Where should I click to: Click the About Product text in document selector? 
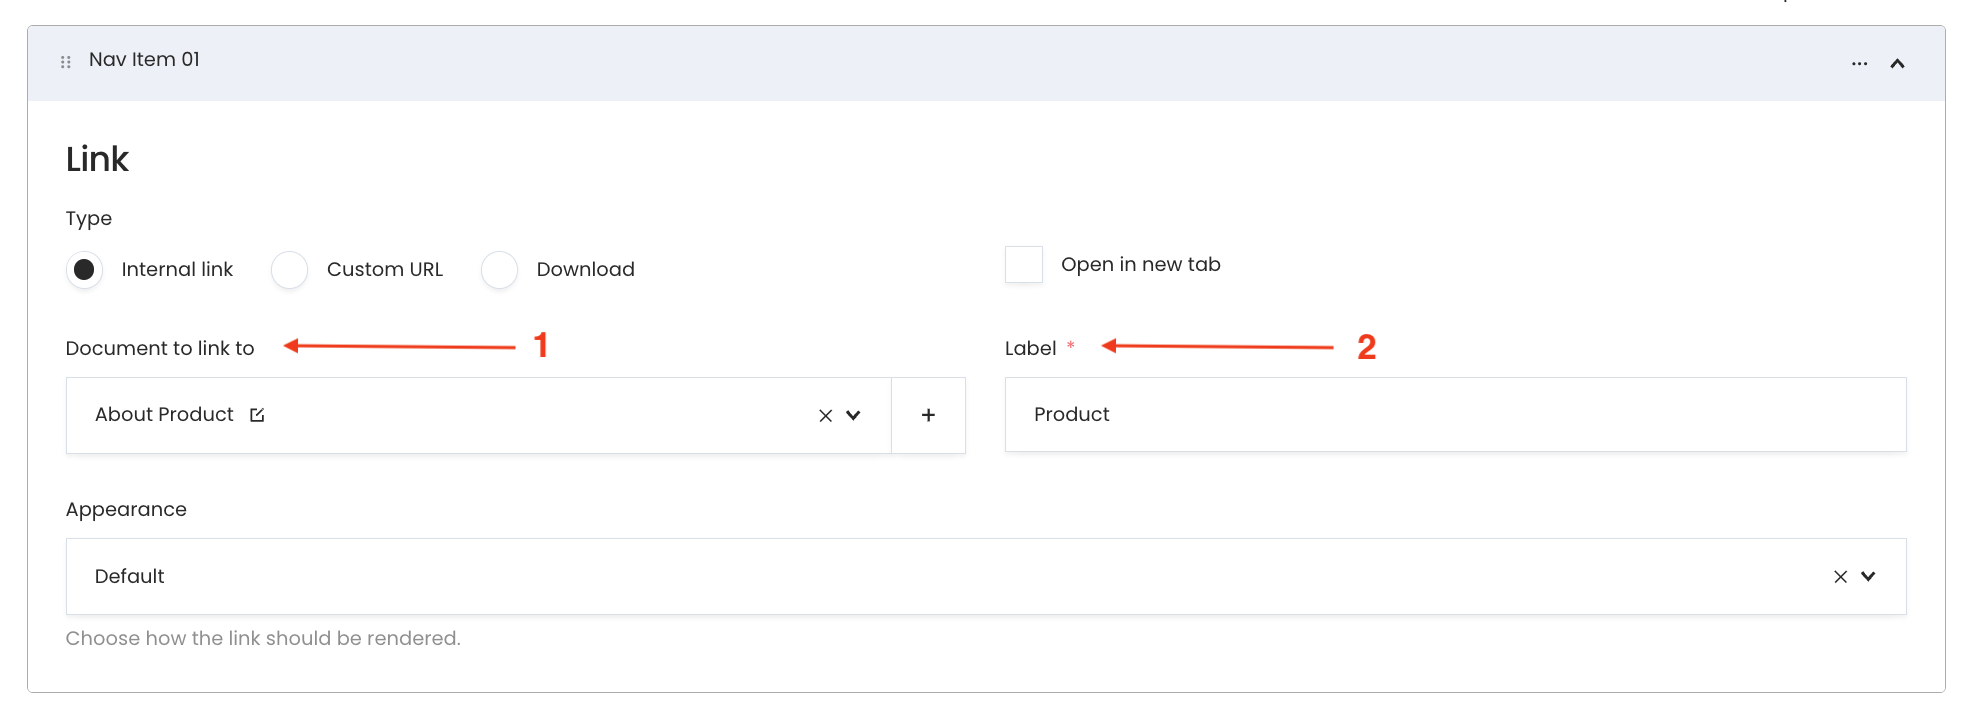(x=164, y=415)
